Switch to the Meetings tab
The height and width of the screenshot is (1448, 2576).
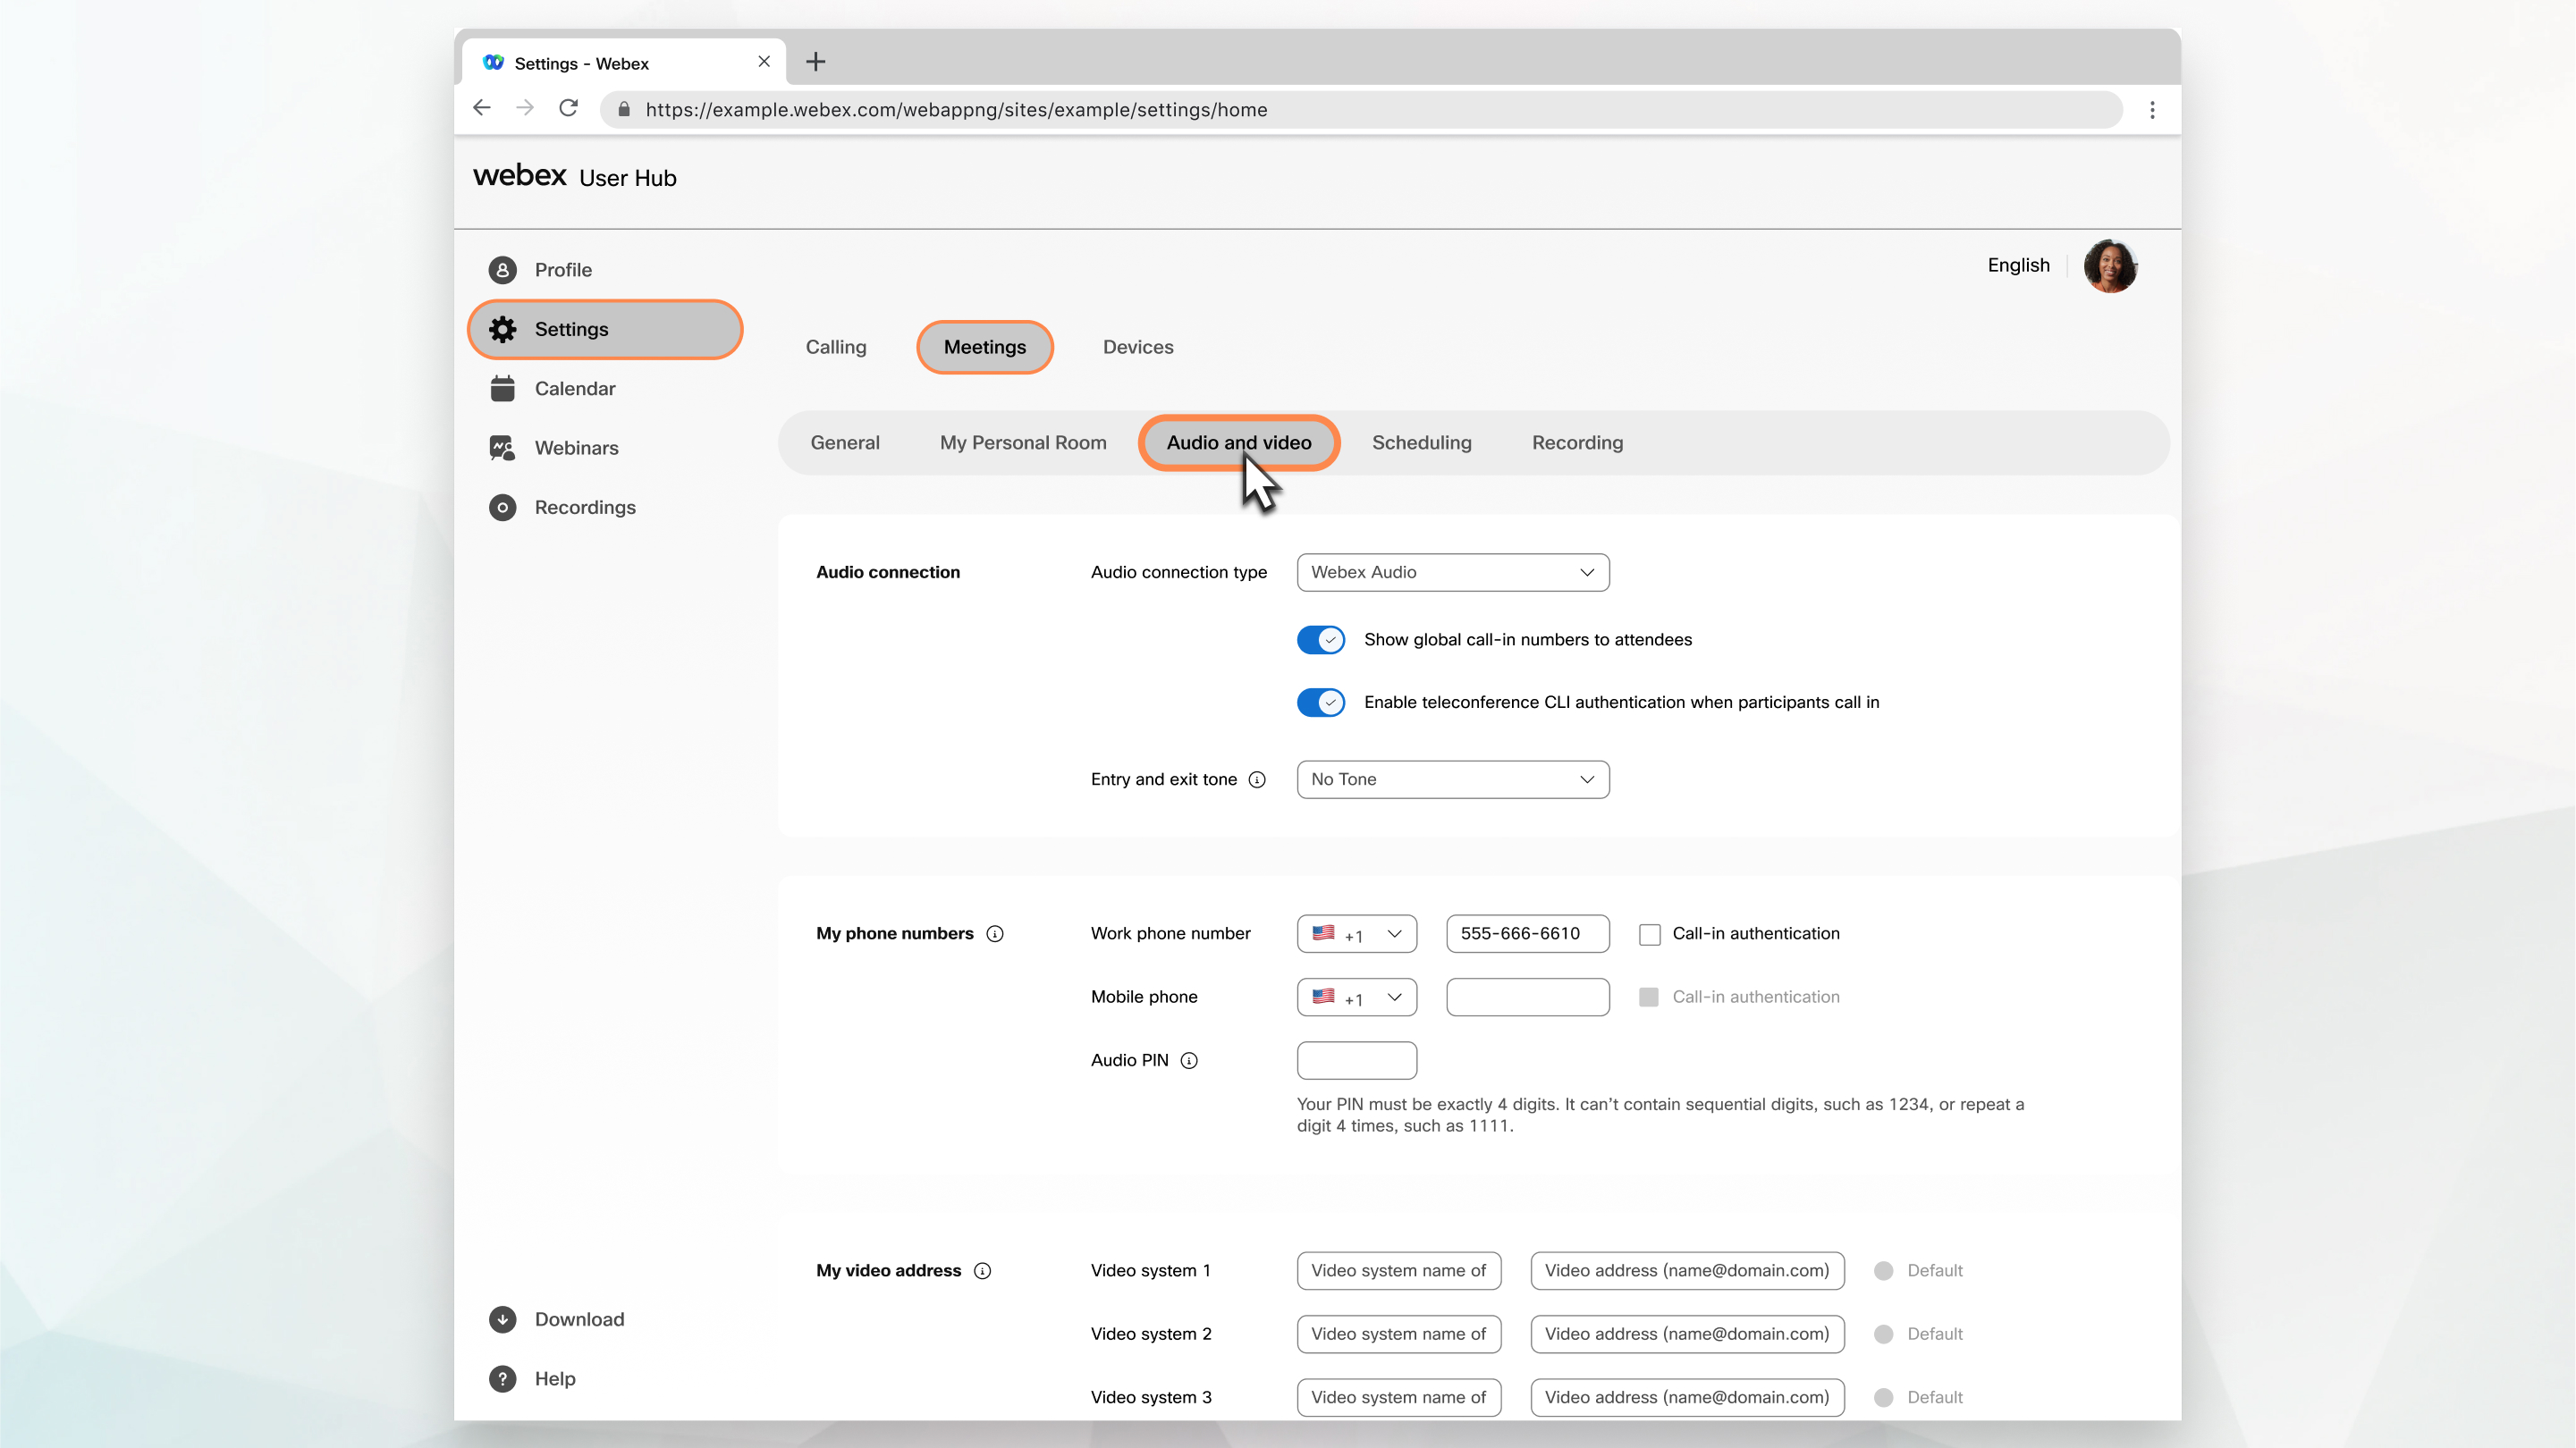[985, 347]
